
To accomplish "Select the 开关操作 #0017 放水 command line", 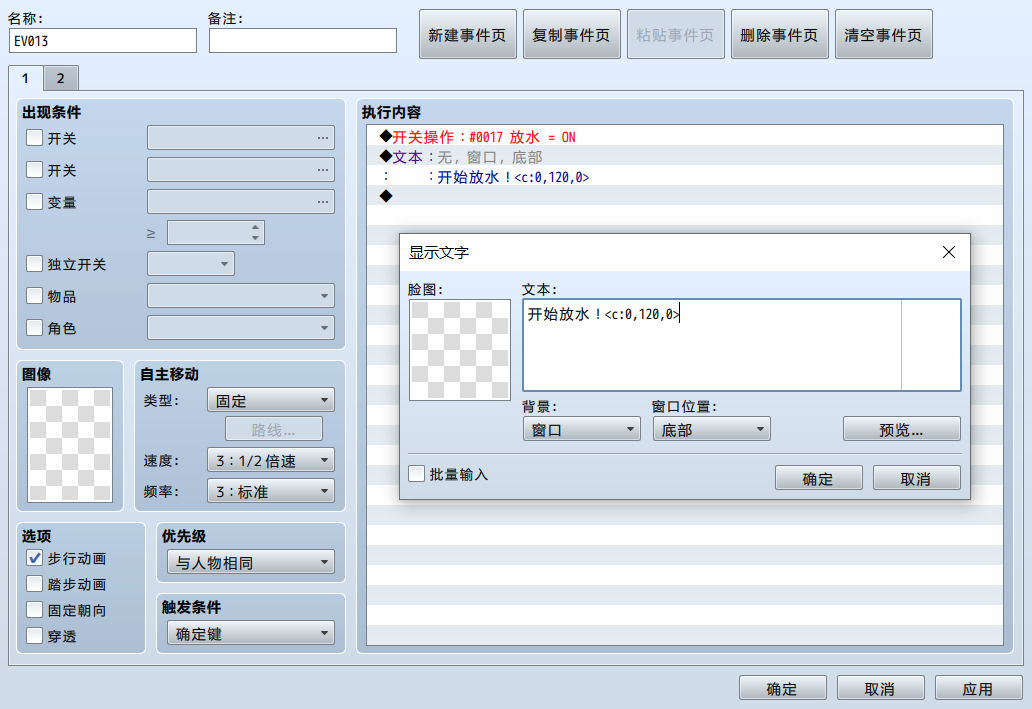I will click(x=685, y=137).
